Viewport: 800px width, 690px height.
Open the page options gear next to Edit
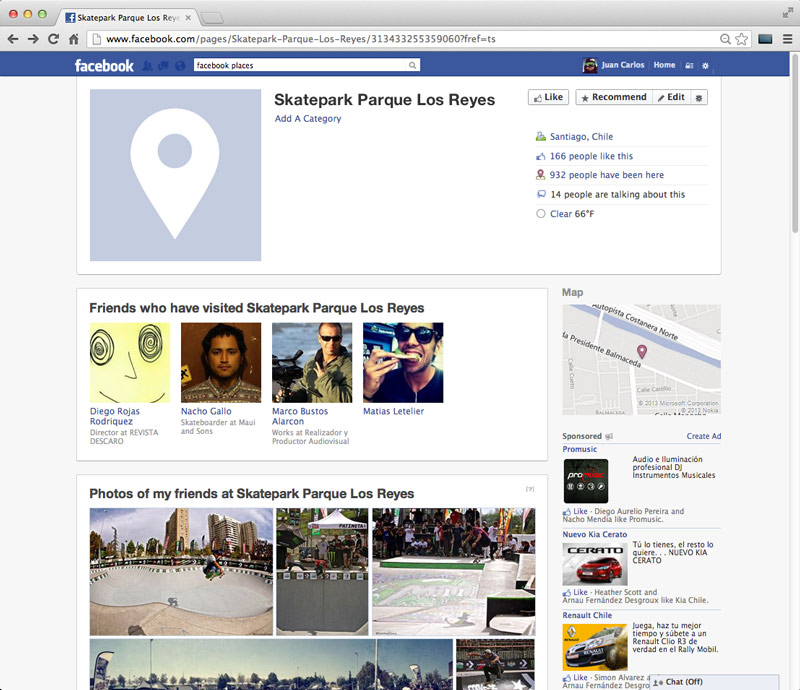699,97
